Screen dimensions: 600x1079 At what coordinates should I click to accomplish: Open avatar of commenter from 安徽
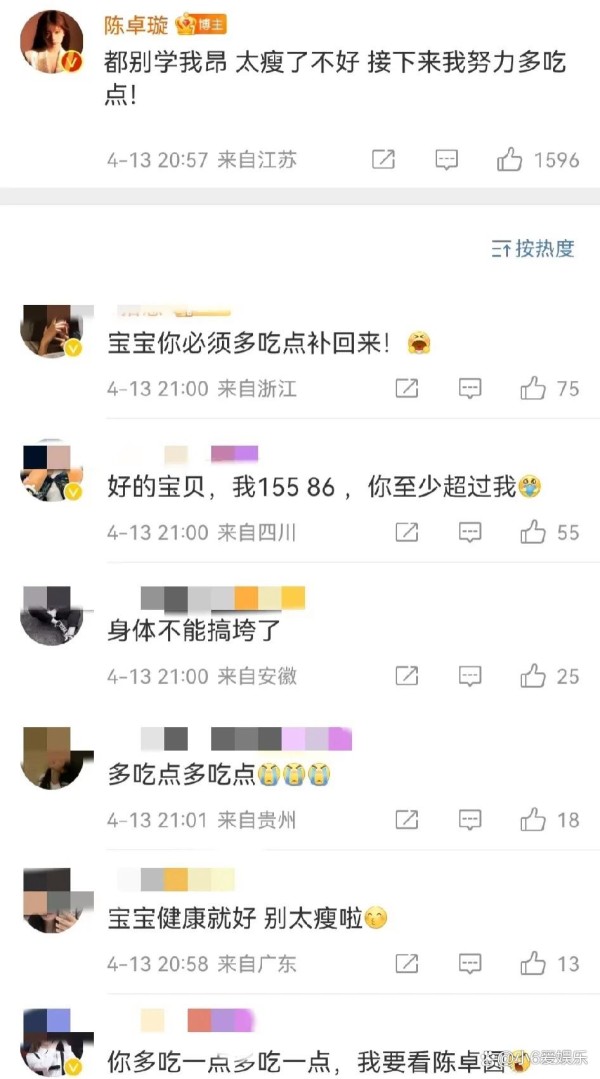tap(52, 615)
